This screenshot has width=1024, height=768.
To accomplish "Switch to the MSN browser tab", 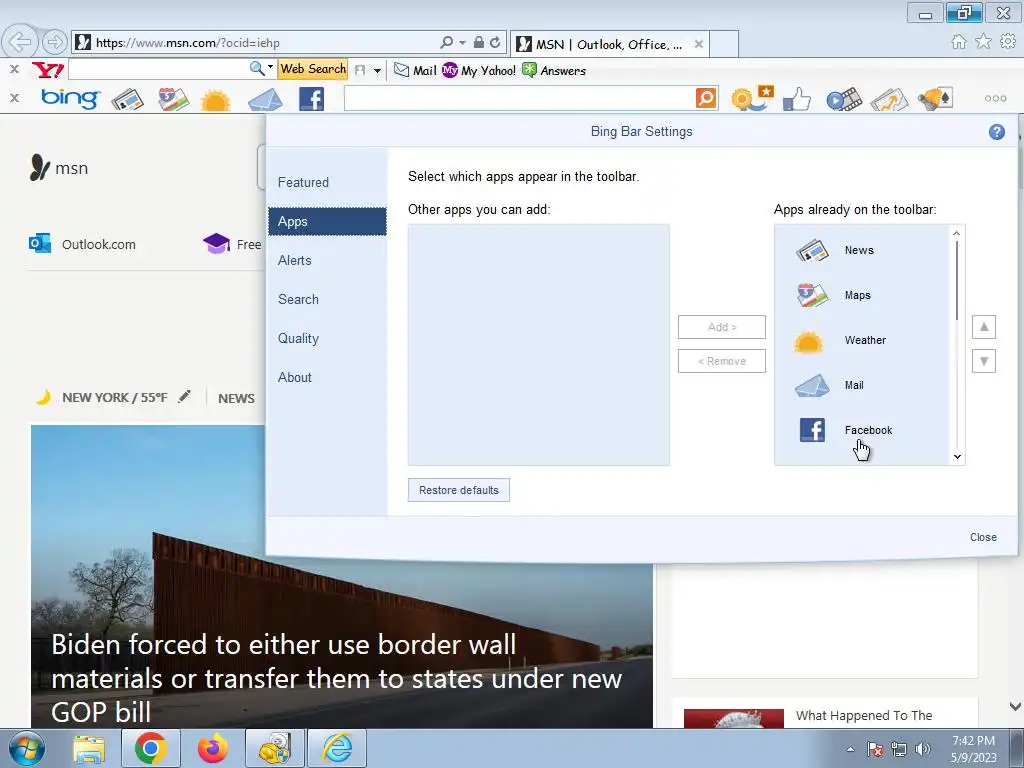I will pos(607,44).
